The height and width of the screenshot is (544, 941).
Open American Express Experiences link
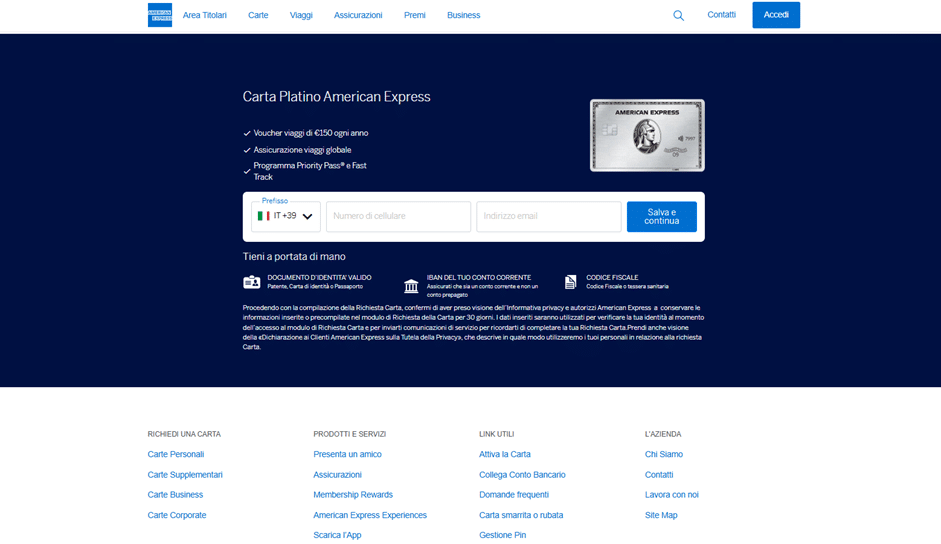(x=370, y=515)
